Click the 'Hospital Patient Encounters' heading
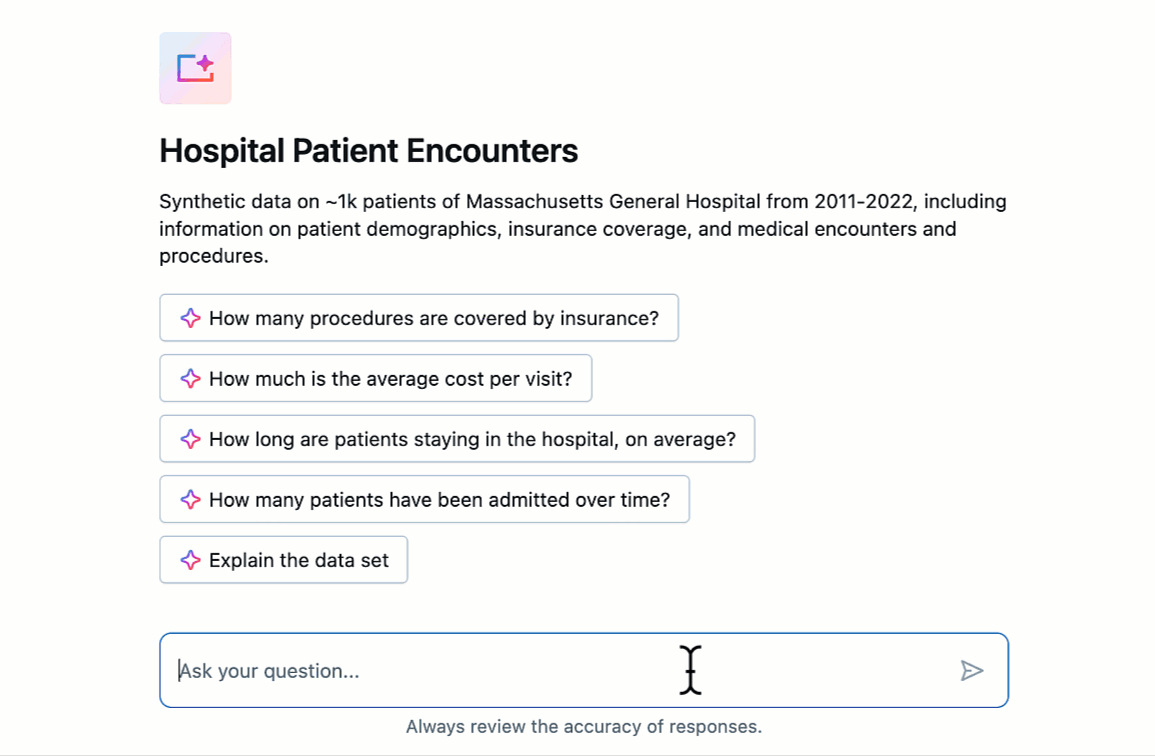 coord(368,151)
